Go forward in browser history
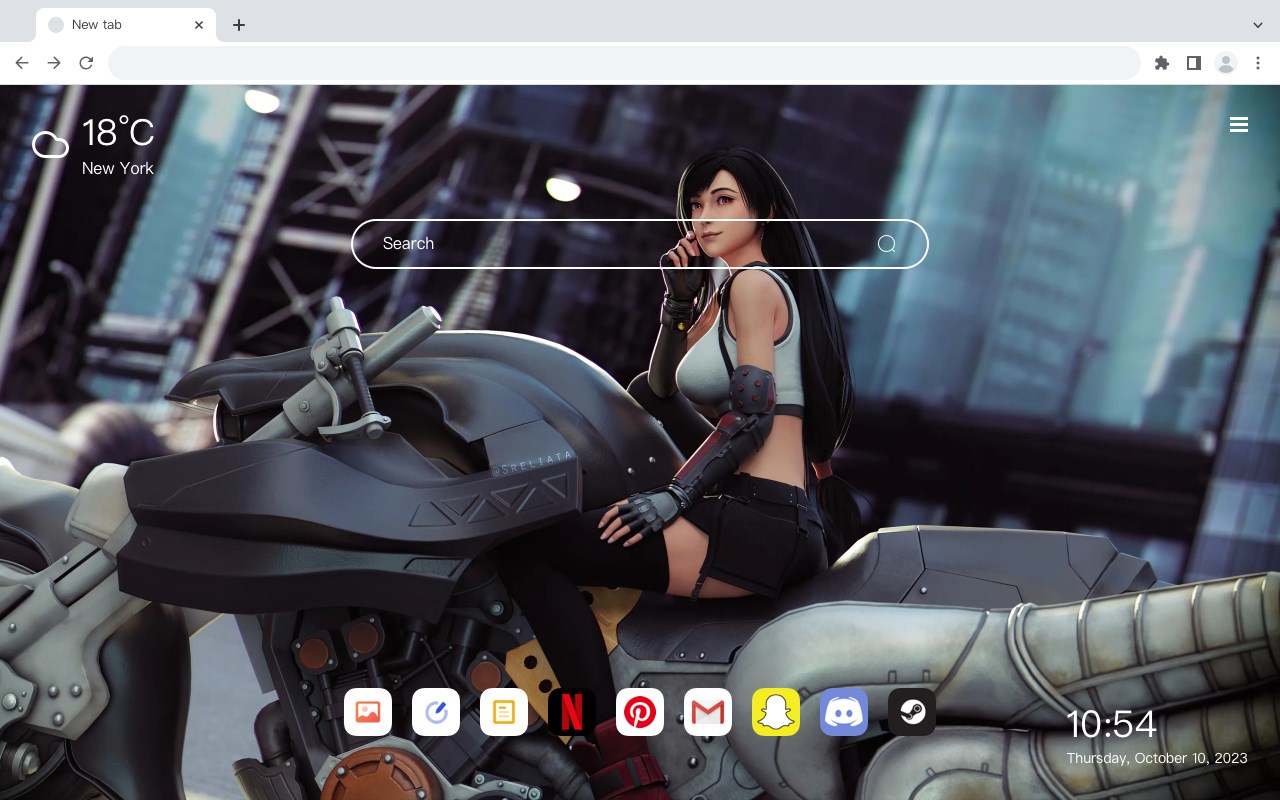 coord(54,63)
